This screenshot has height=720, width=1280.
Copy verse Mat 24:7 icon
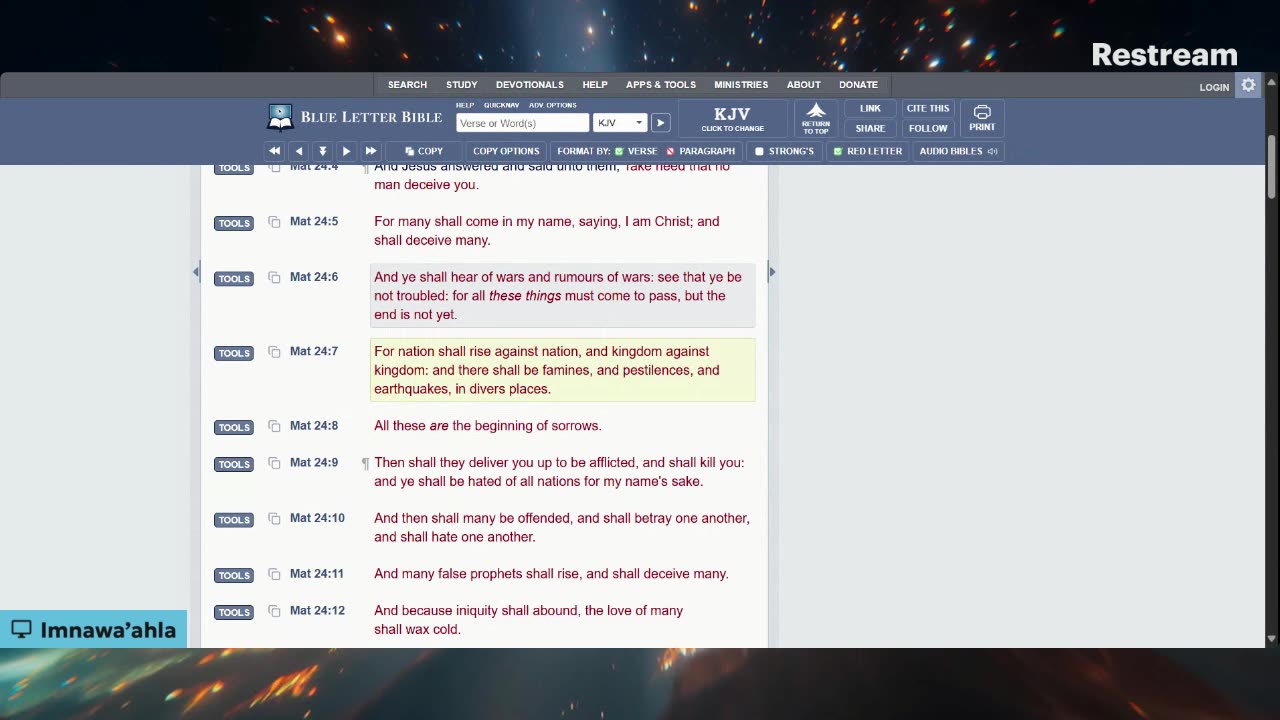click(x=274, y=352)
